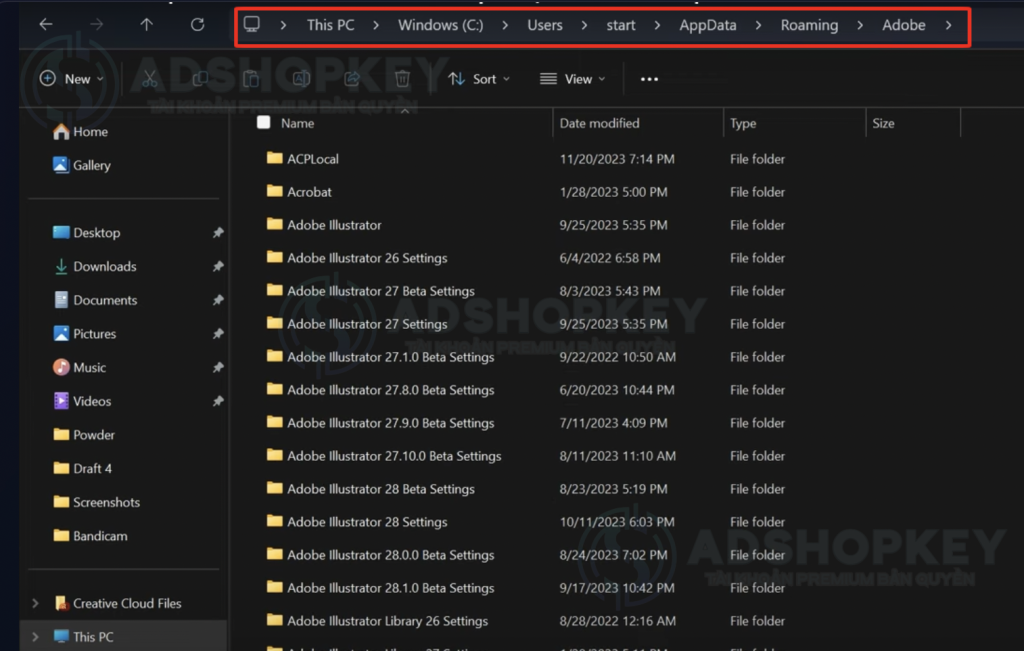The height and width of the screenshot is (651, 1024).
Task: Unpin Pictures using its pin icon
Action: 217,334
